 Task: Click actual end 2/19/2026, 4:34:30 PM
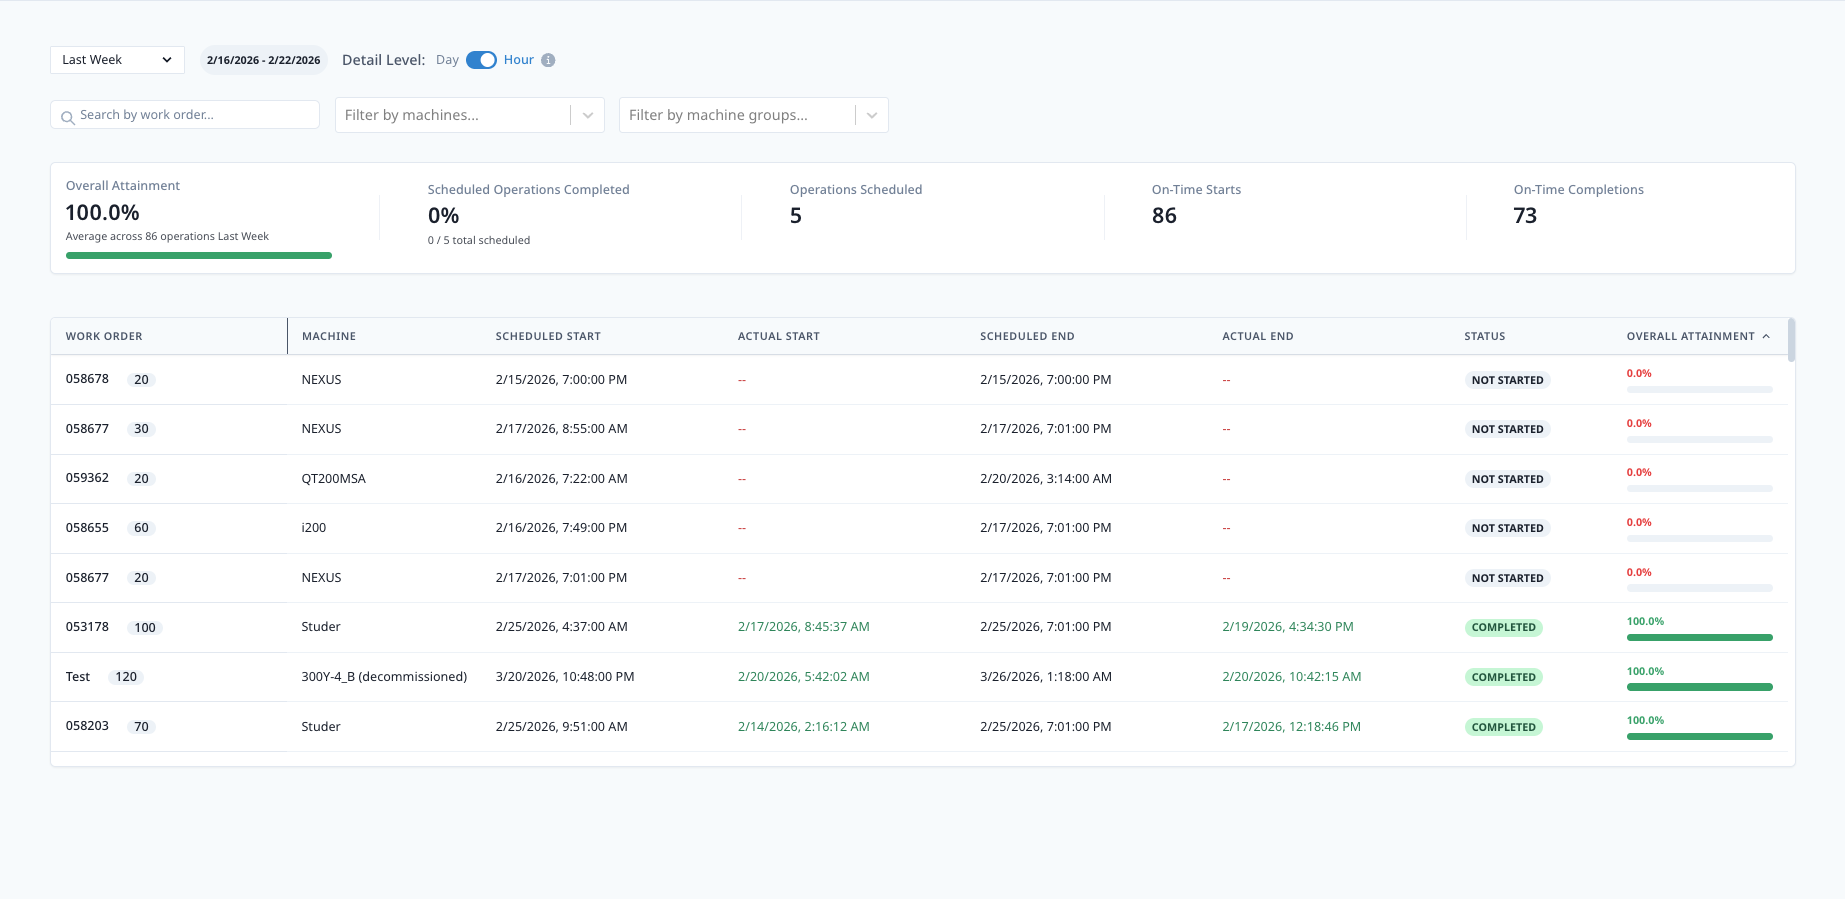point(1287,627)
